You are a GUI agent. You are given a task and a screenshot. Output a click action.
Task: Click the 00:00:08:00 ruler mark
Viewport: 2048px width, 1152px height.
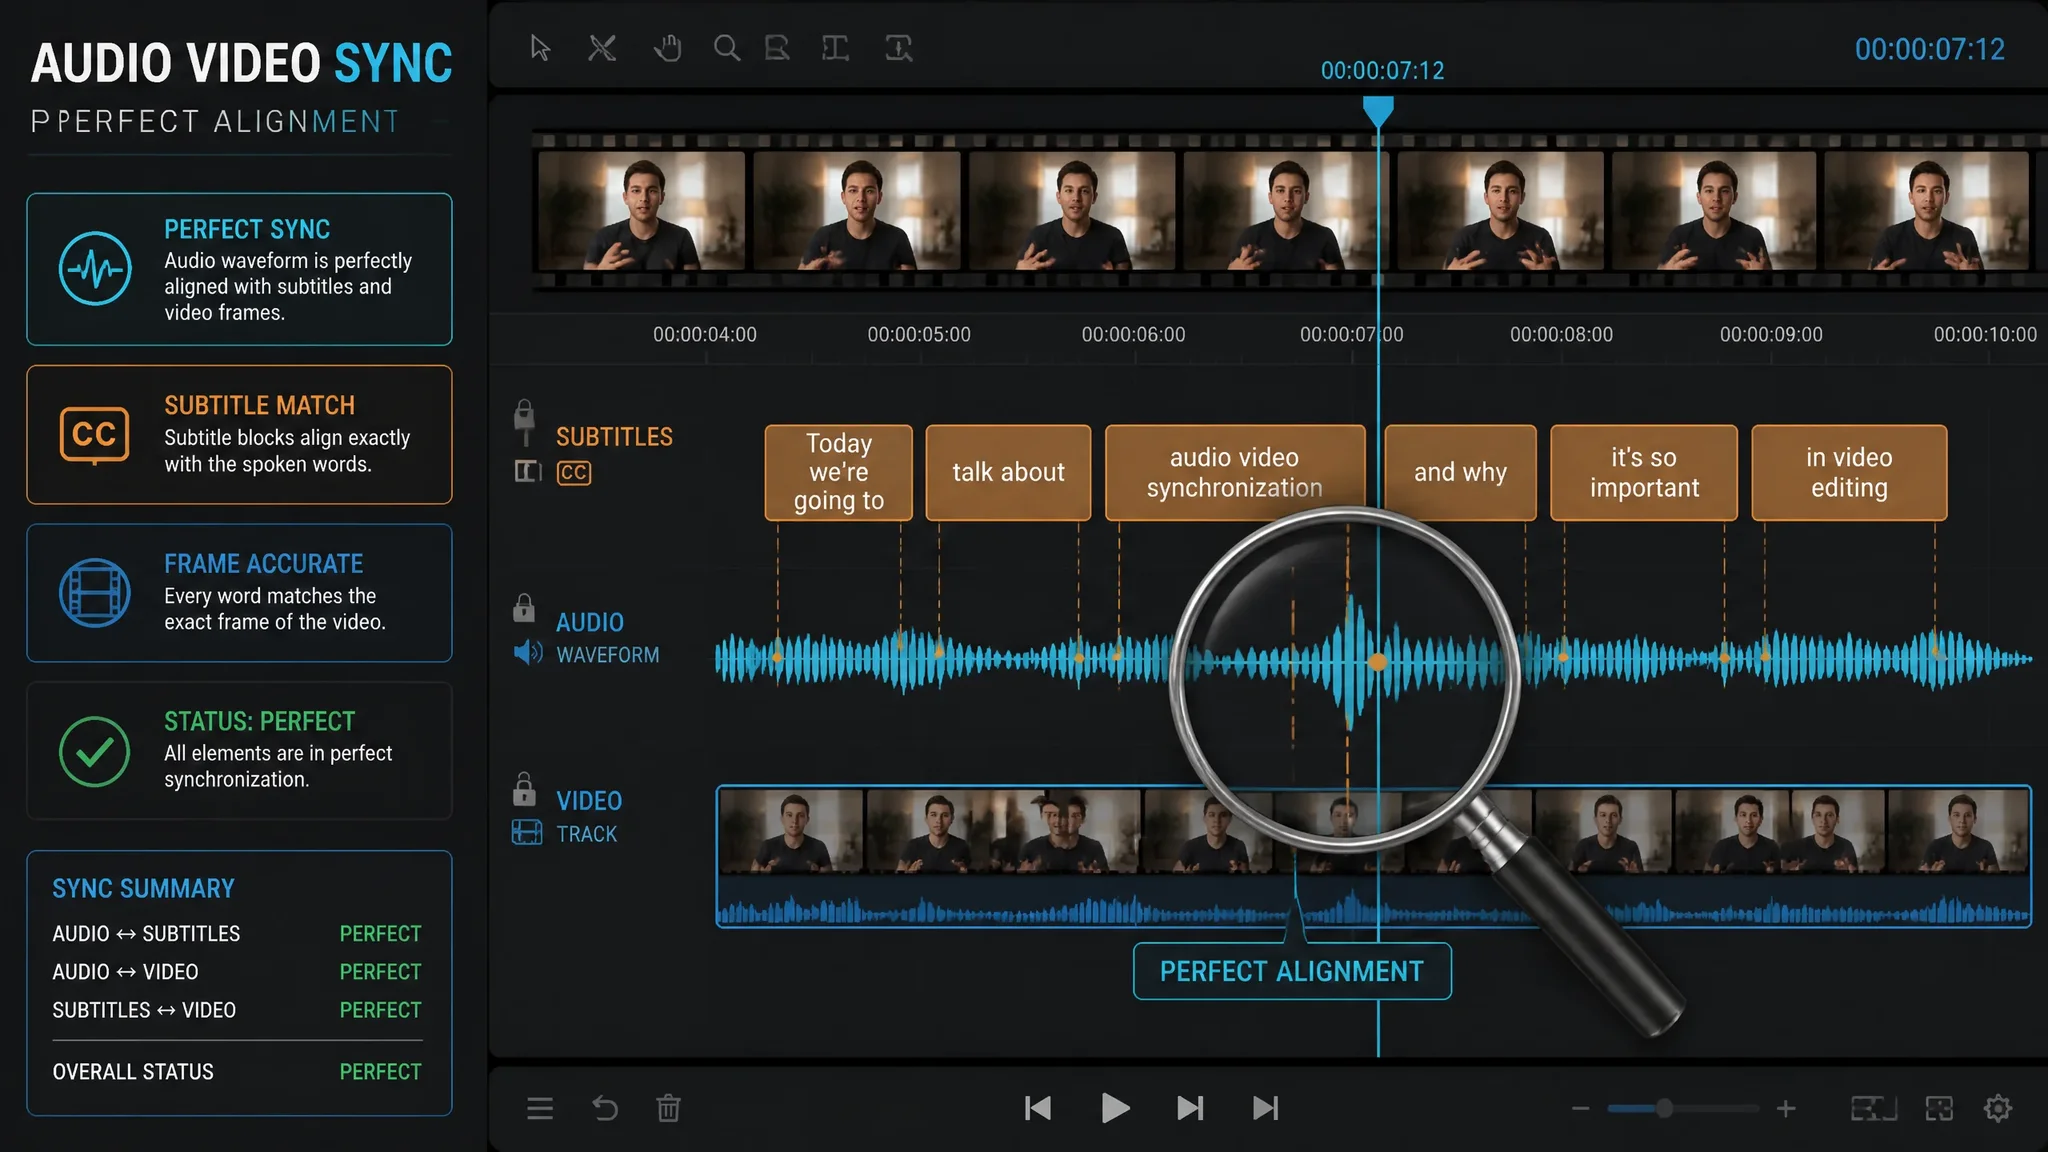click(x=1561, y=335)
